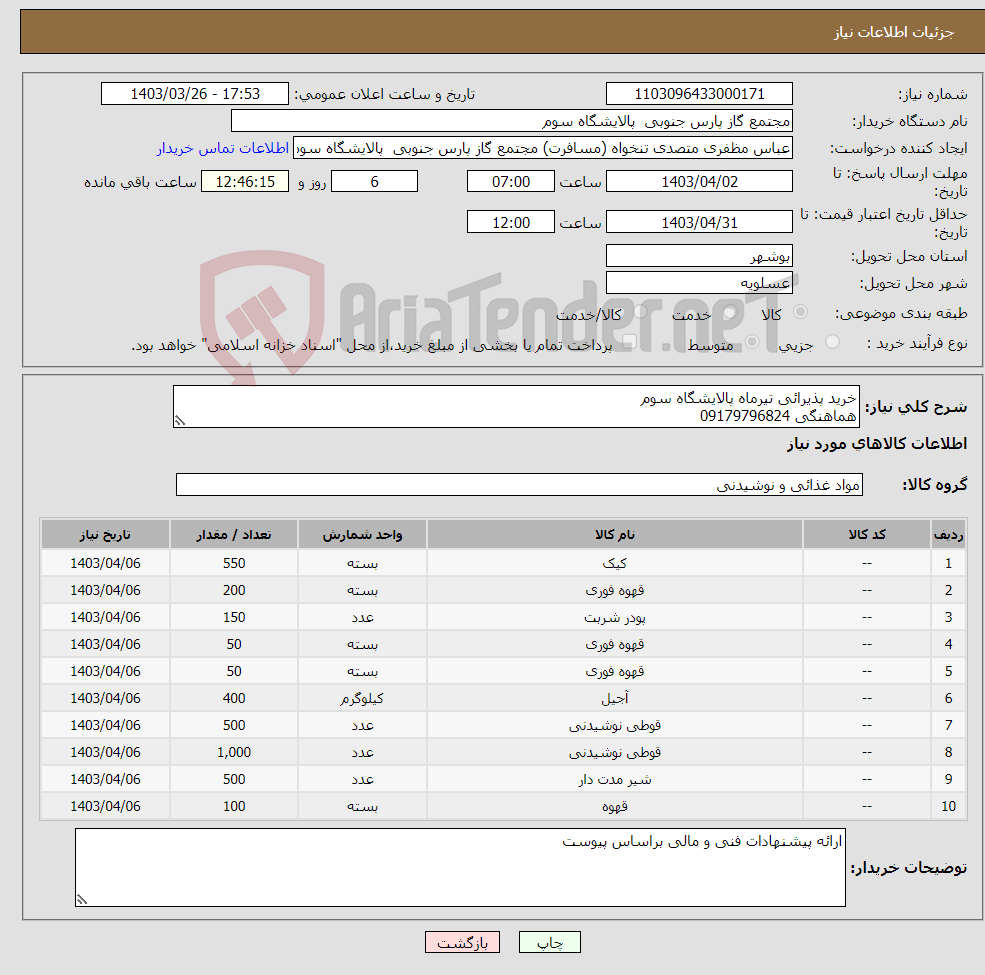
Task: Click the validity time field 12:00
Action: point(511,222)
